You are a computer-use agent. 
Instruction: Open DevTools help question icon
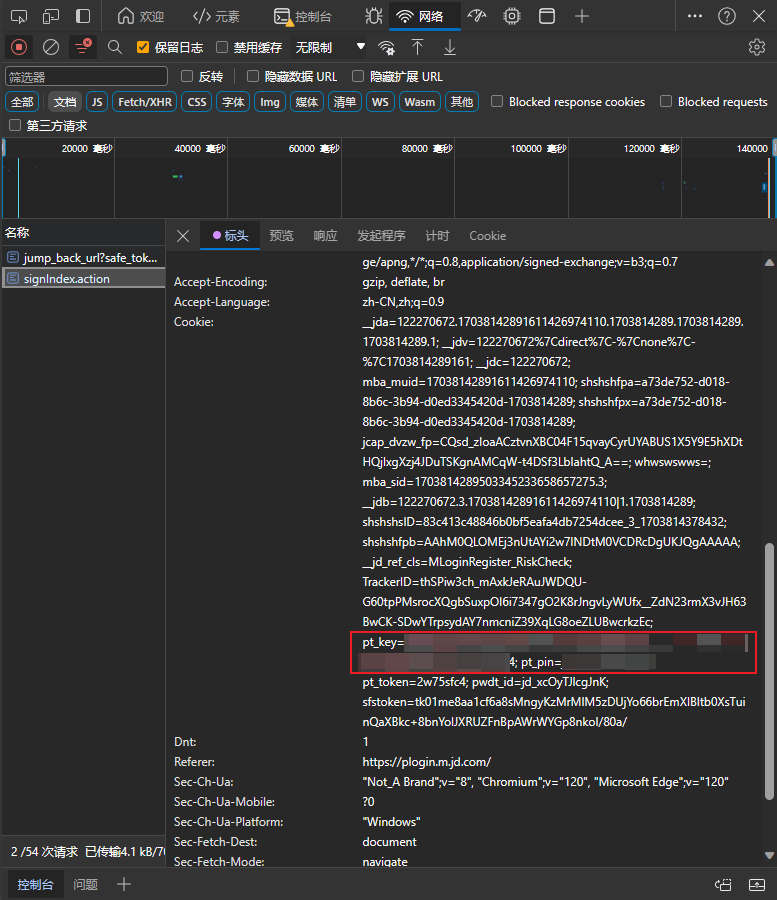pyautogui.click(x=727, y=16)
